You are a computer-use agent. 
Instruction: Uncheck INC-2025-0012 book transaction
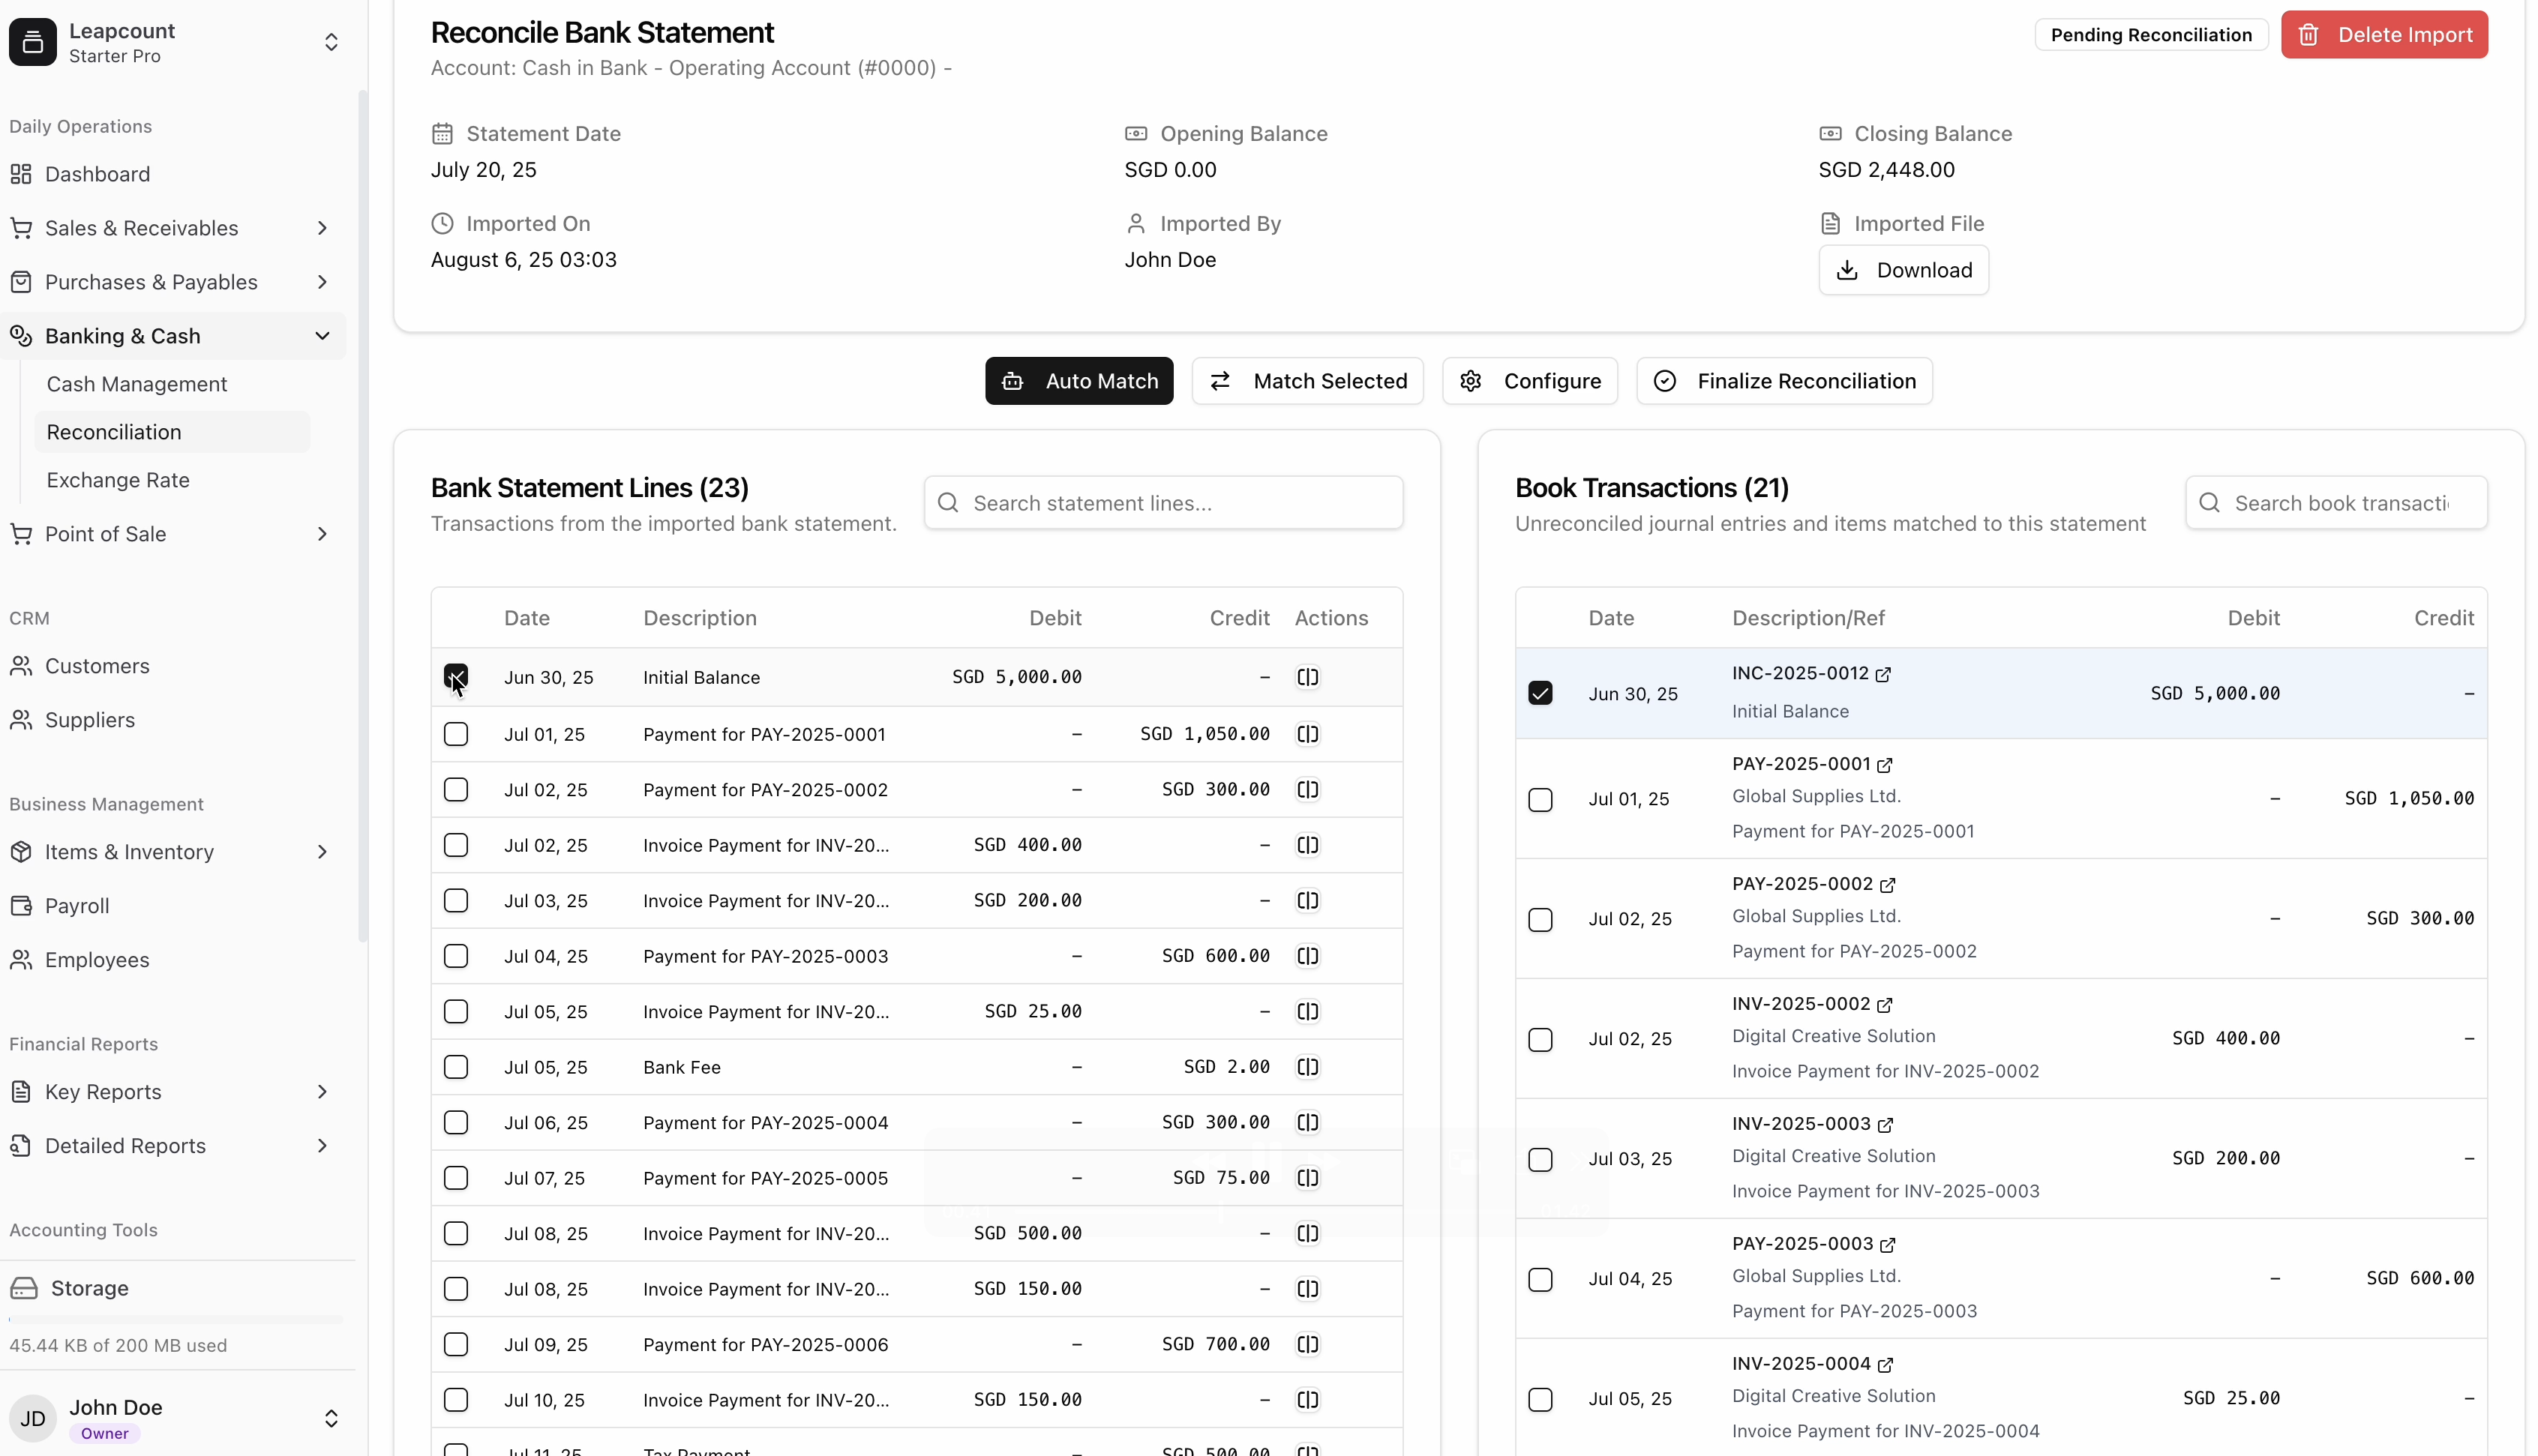pyautogui.click(x=1540, y=693)
